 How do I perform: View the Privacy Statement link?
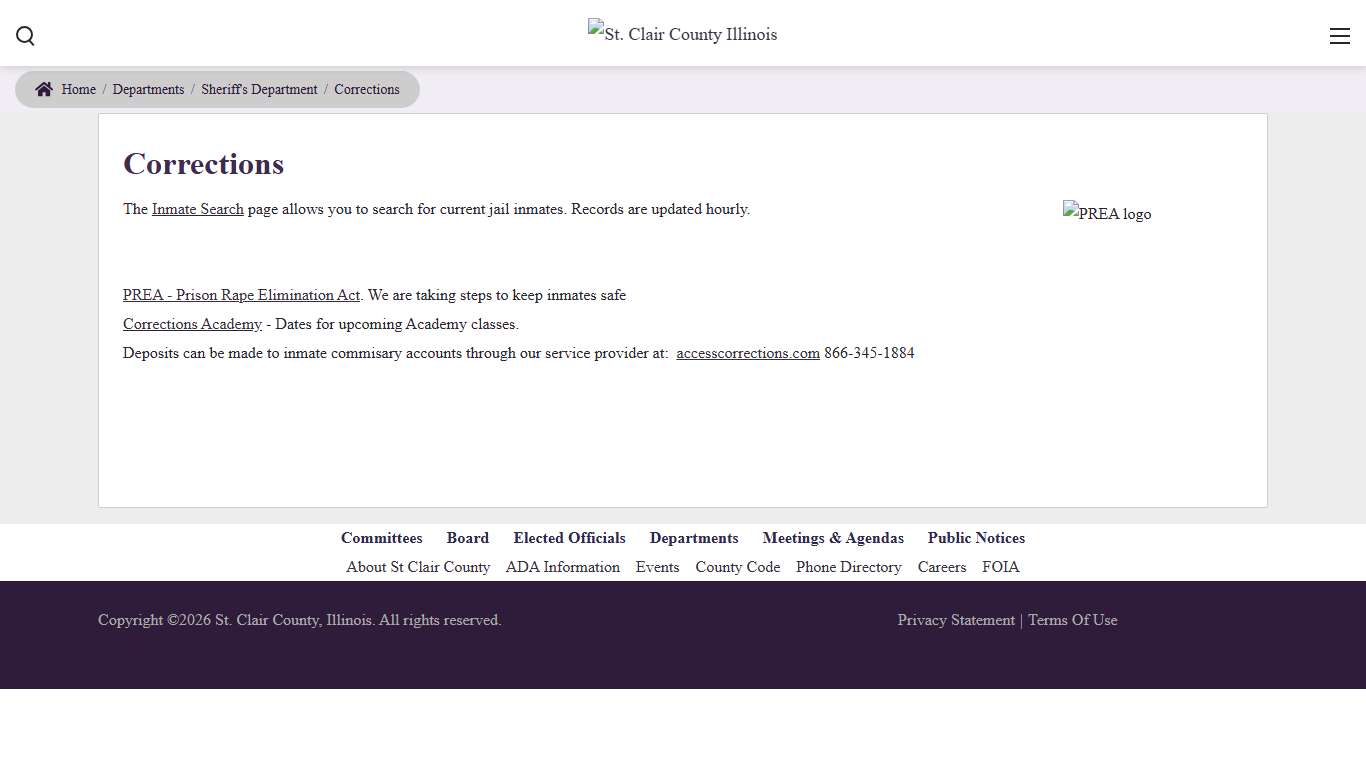pos(956,620)
